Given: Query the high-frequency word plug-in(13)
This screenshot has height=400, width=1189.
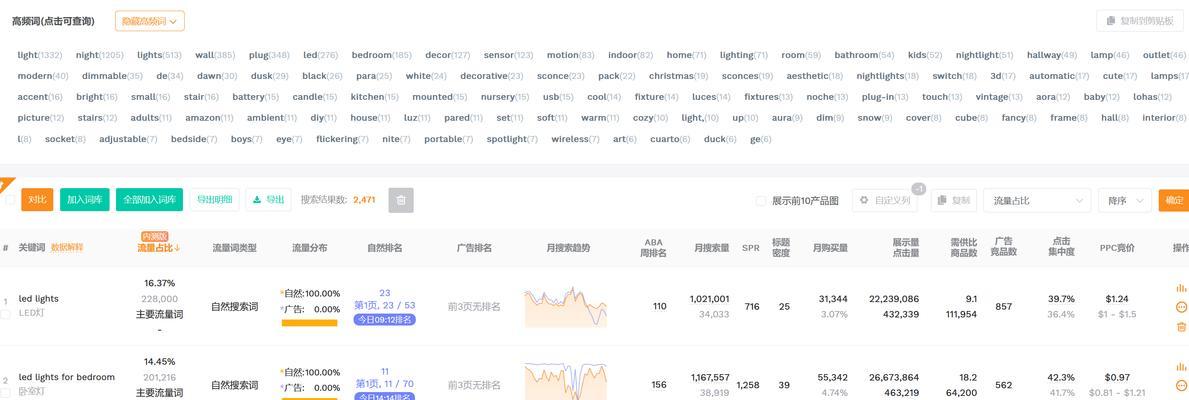Looking at the screenshot, I should pyautogui.click(x=884, y=98).
